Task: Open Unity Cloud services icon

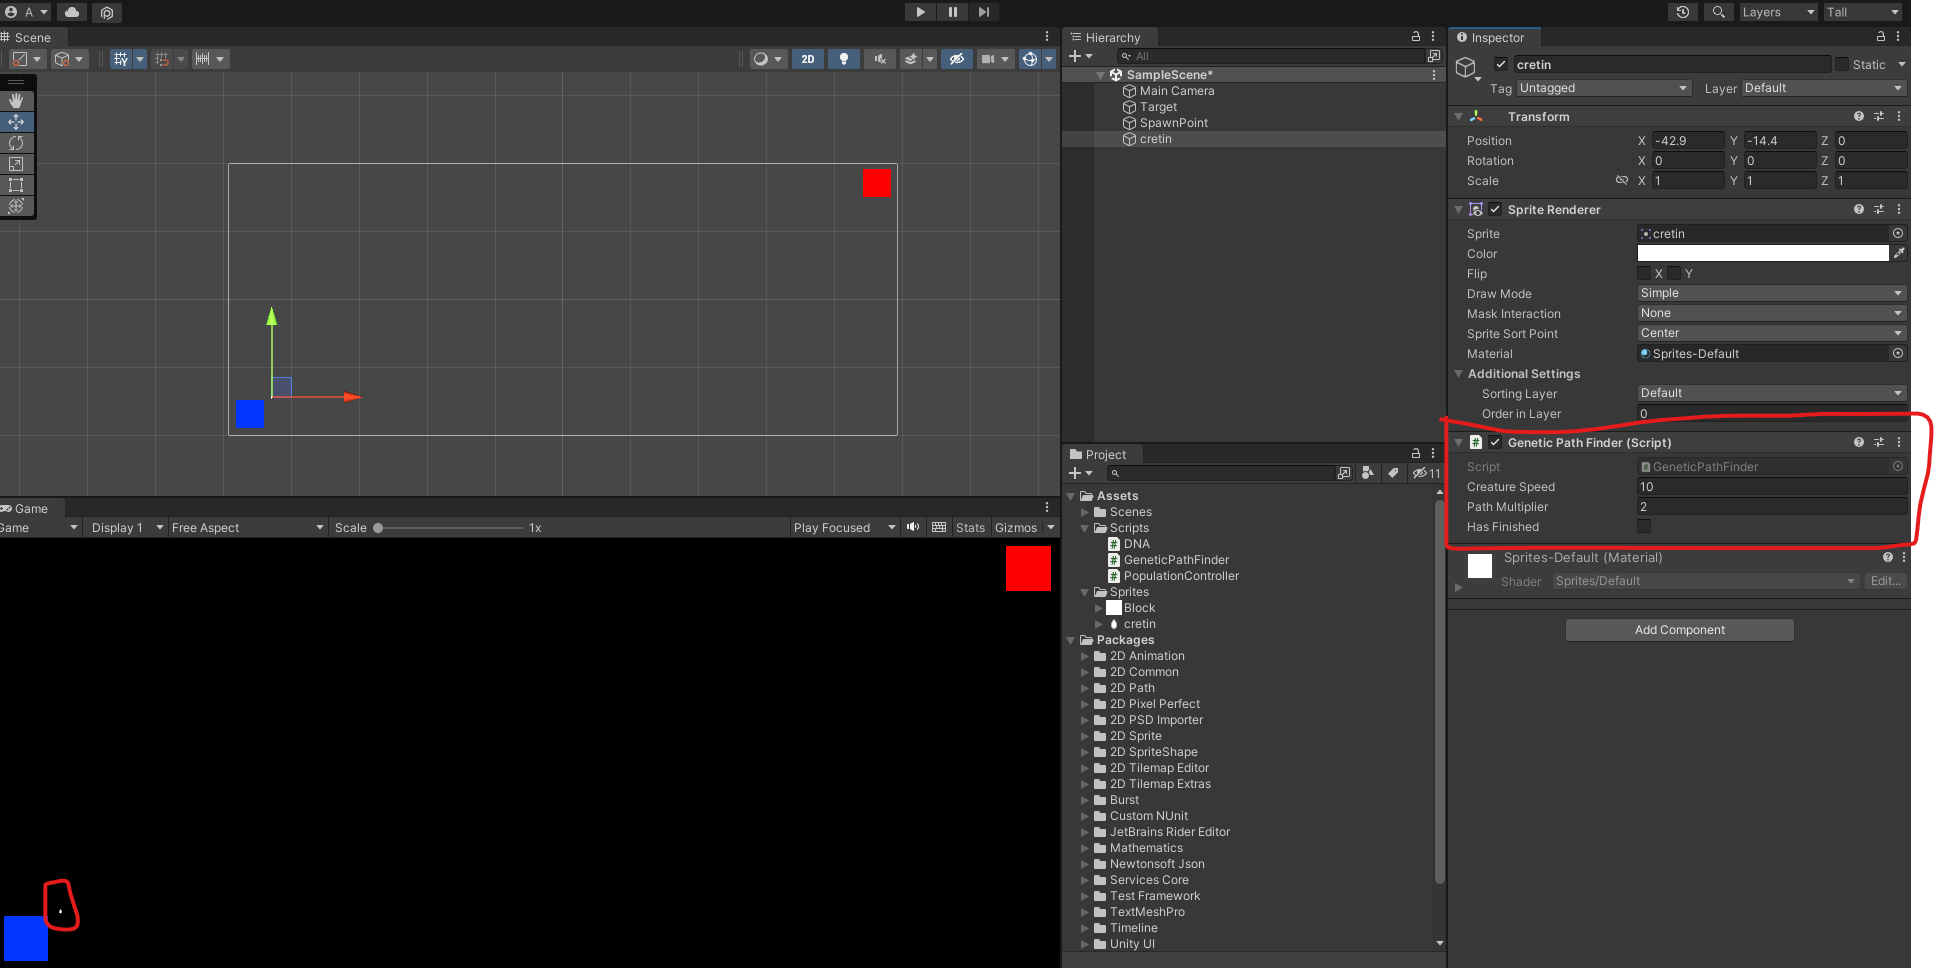Action: click(72, 12)
